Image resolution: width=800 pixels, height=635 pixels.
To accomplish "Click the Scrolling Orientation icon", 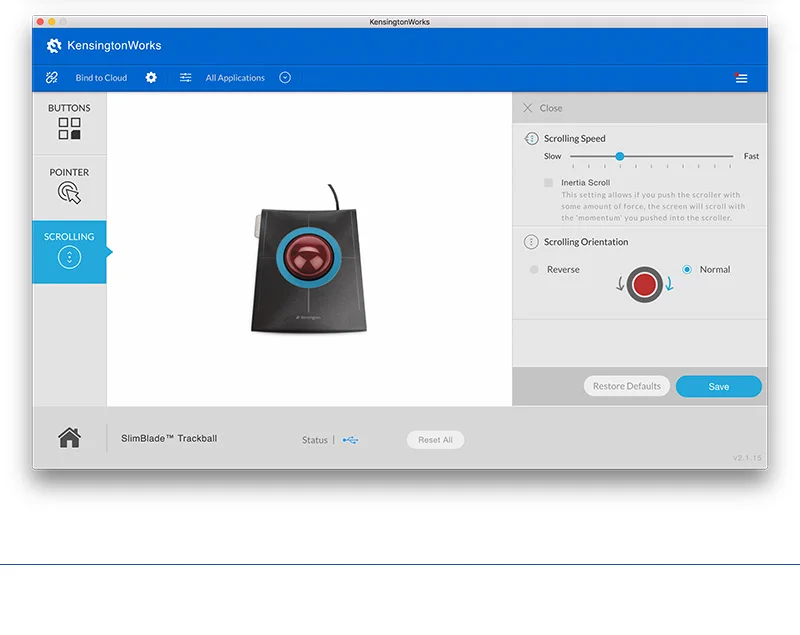I will coord(531,242).
